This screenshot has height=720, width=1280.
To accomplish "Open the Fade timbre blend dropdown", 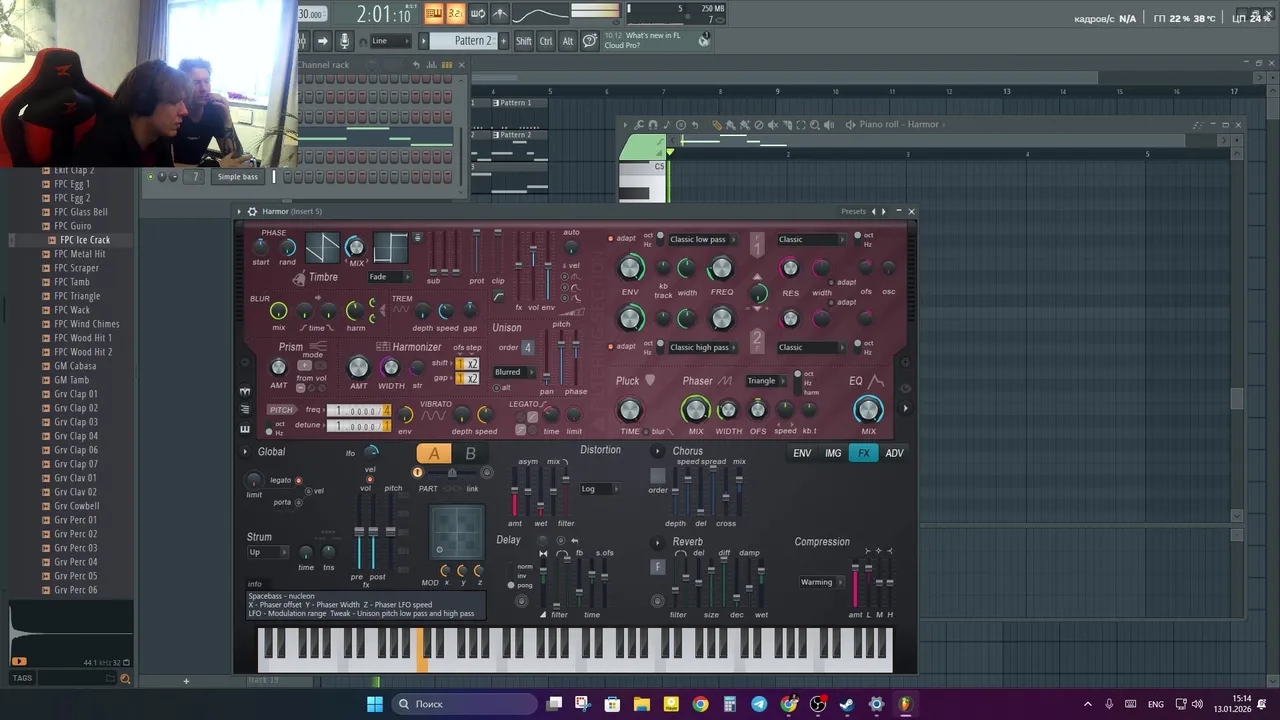I will click(389, 277).
